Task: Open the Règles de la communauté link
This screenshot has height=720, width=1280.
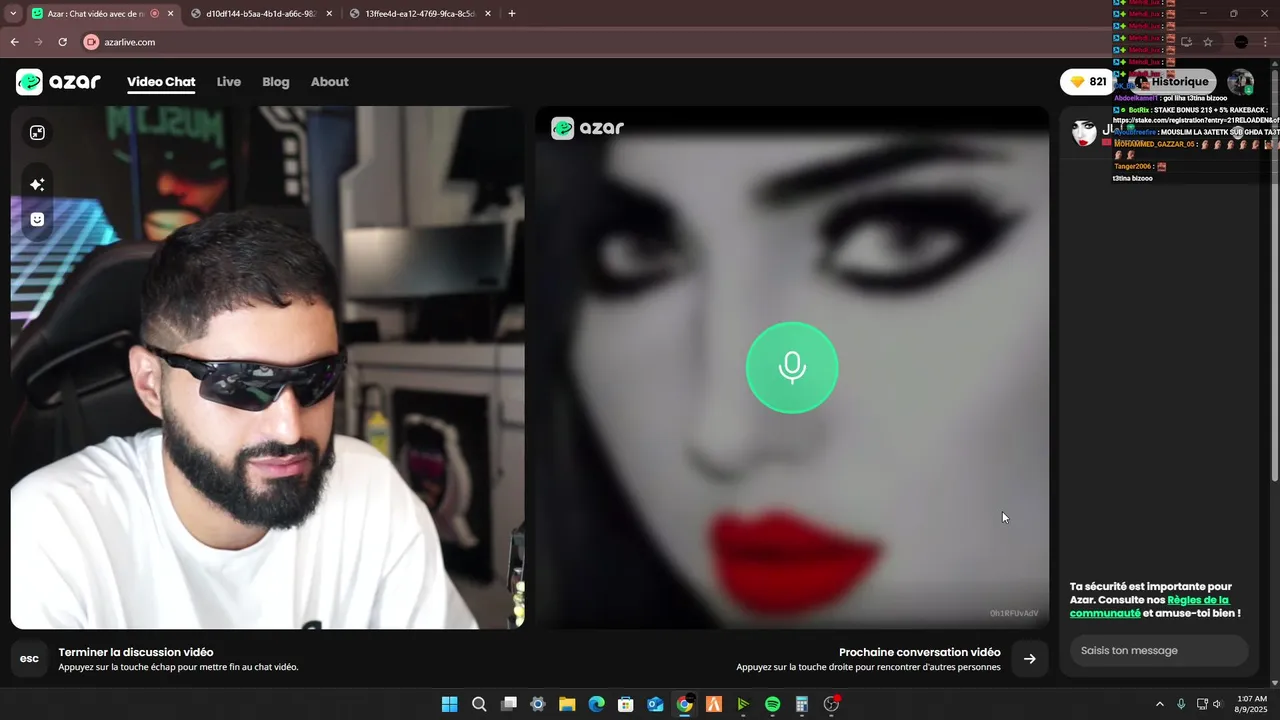Action: [x=1149, y=607]
